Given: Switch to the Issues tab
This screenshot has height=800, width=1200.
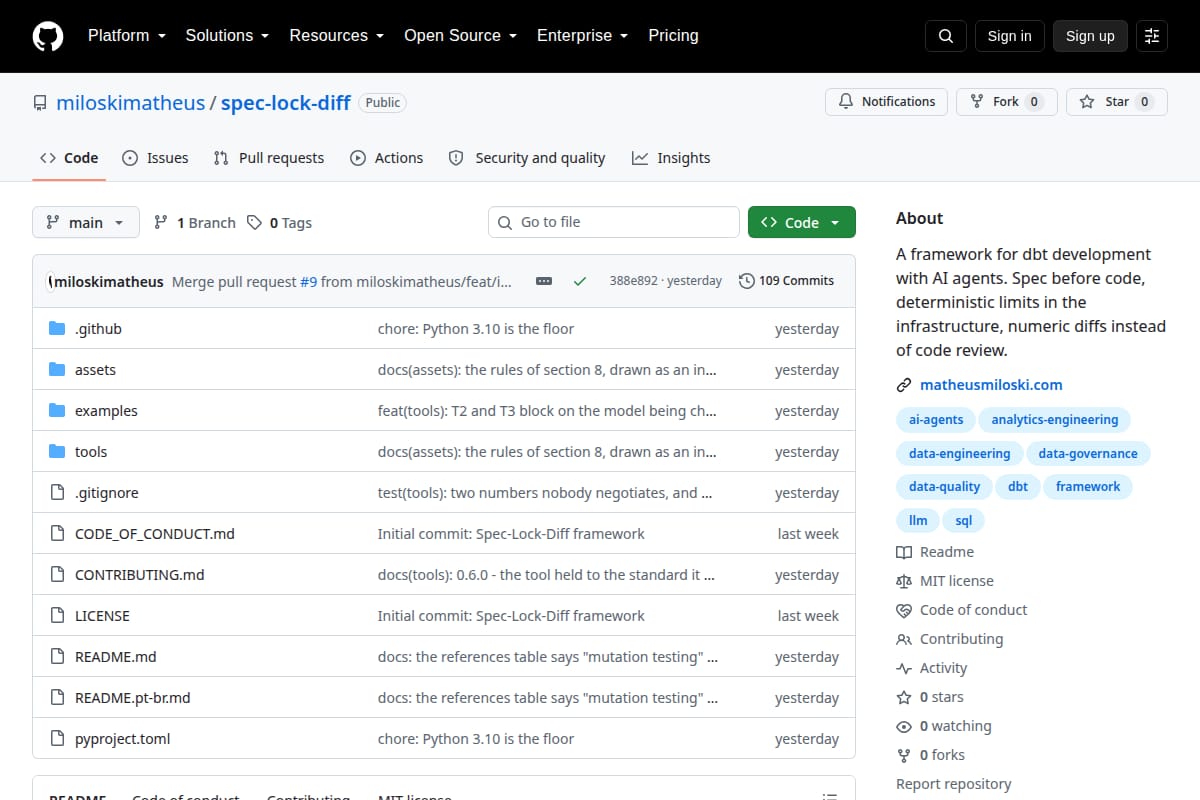Looking at the screenshot, I should point(155,158).
